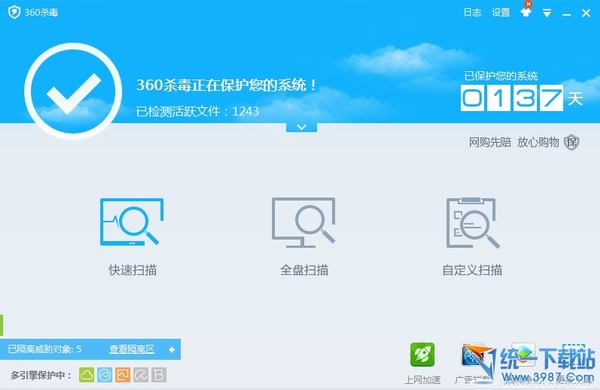Open 网购先赔 放心购物 link
This screenshot has width=600, height=390.
coord(514,142)
